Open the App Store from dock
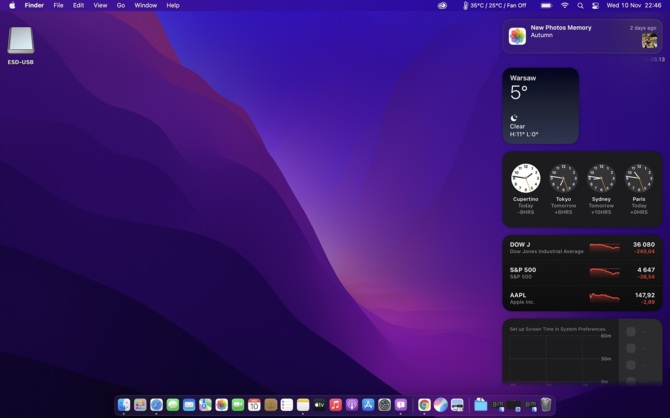 click(x=368, y=405)
